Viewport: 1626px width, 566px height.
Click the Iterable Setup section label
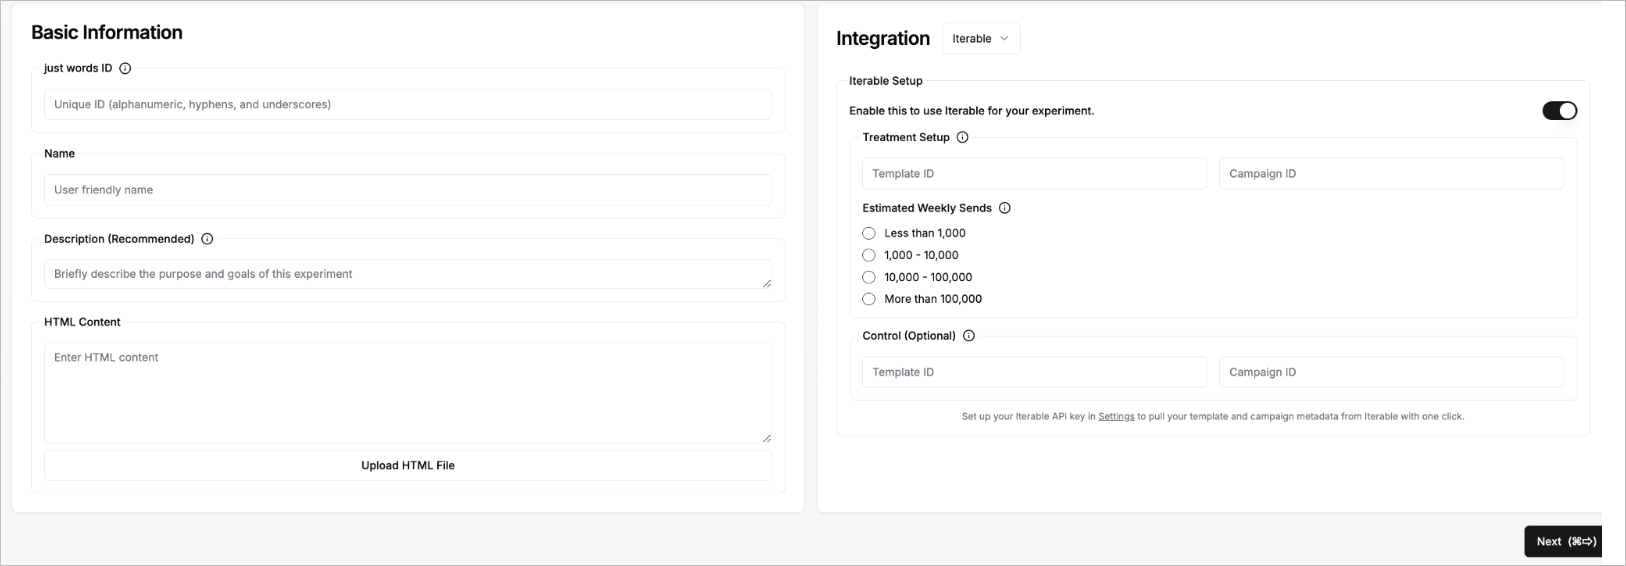click(886, 81)
